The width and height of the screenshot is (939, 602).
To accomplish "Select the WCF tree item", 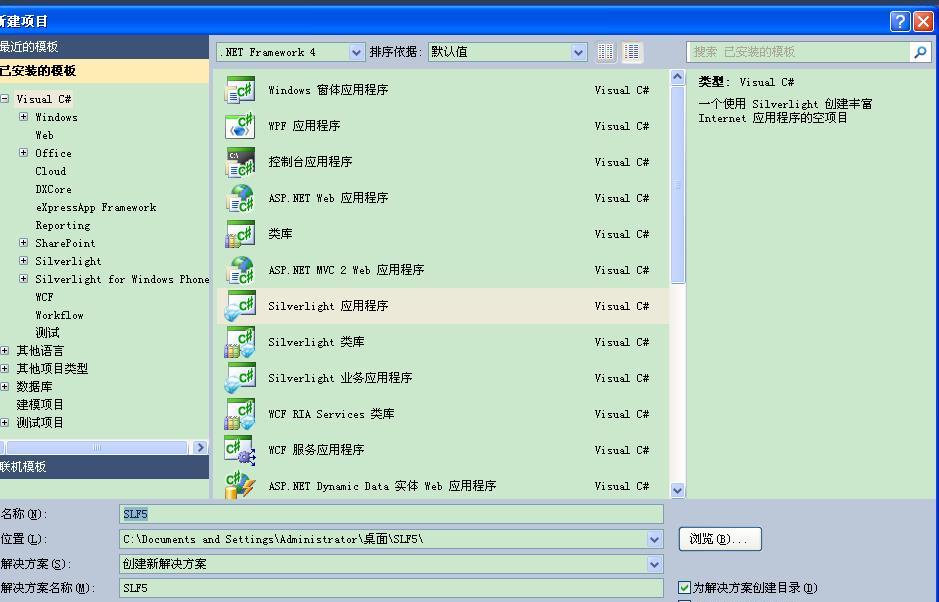I will coord(44,297).
